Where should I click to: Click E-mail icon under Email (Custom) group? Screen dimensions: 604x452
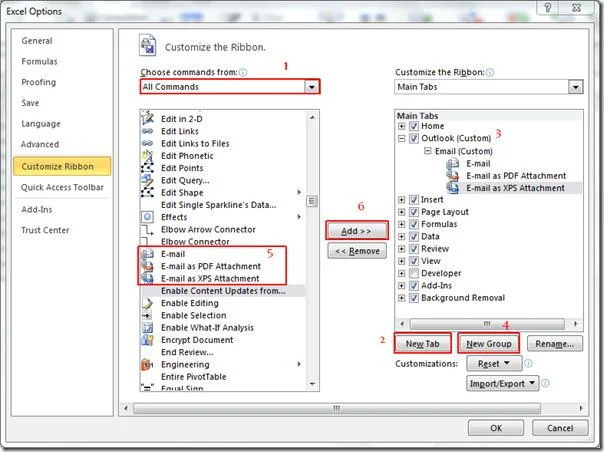click(453, 164)
